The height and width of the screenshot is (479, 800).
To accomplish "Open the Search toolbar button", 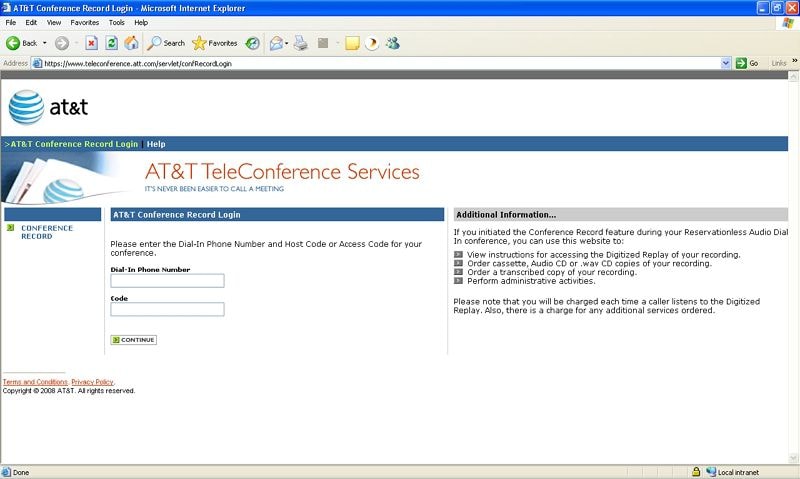I will [166, 43].
